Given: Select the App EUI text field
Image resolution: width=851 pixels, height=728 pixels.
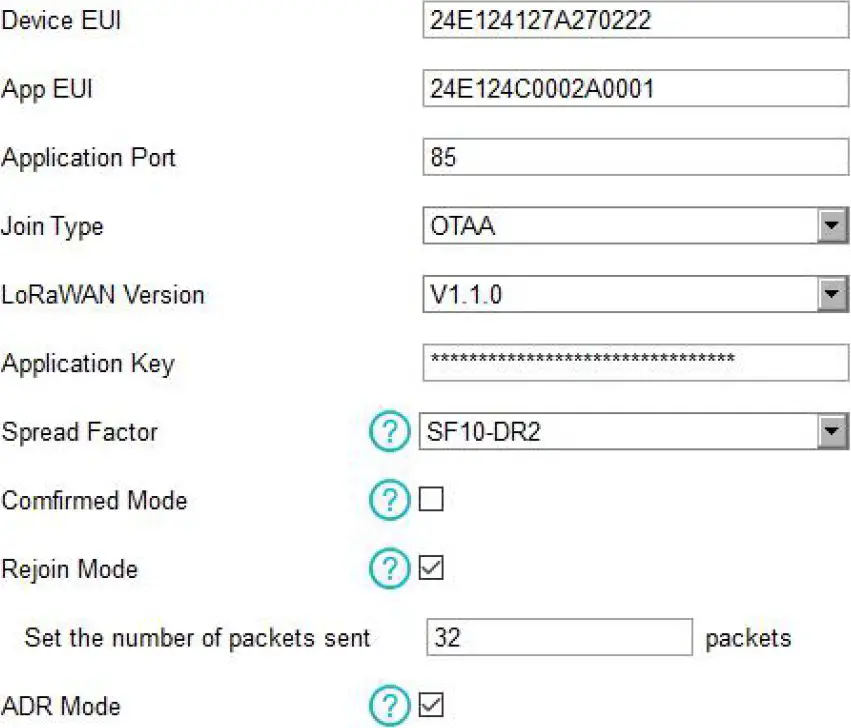Looking at the screenshot, I should point(630,88).
